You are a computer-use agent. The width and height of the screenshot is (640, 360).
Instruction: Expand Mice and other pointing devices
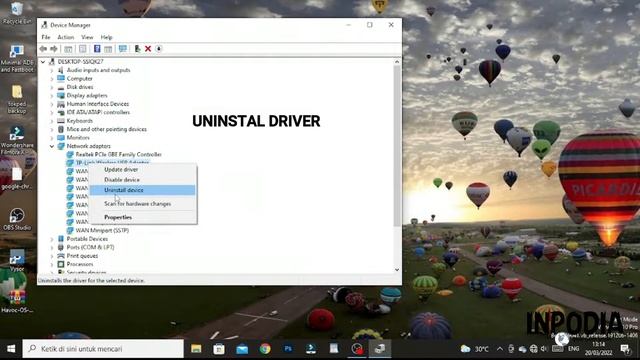click(x=52, y=129)
